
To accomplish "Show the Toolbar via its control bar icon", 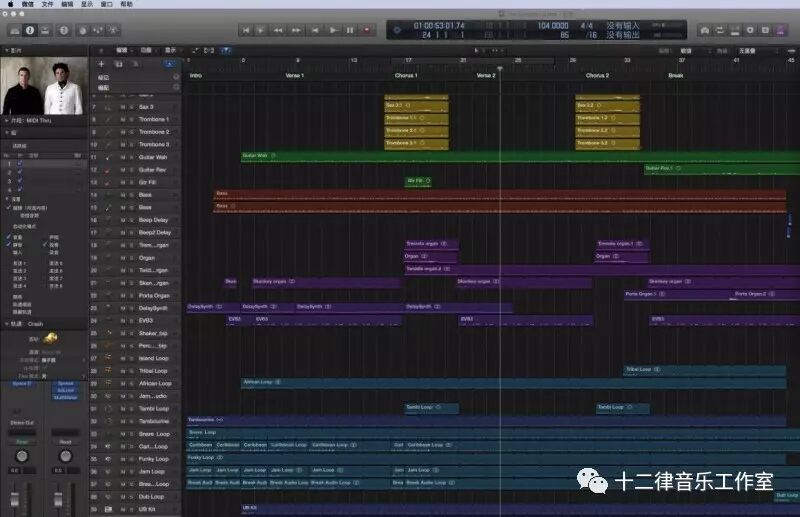I will click(x=45, y=31).
